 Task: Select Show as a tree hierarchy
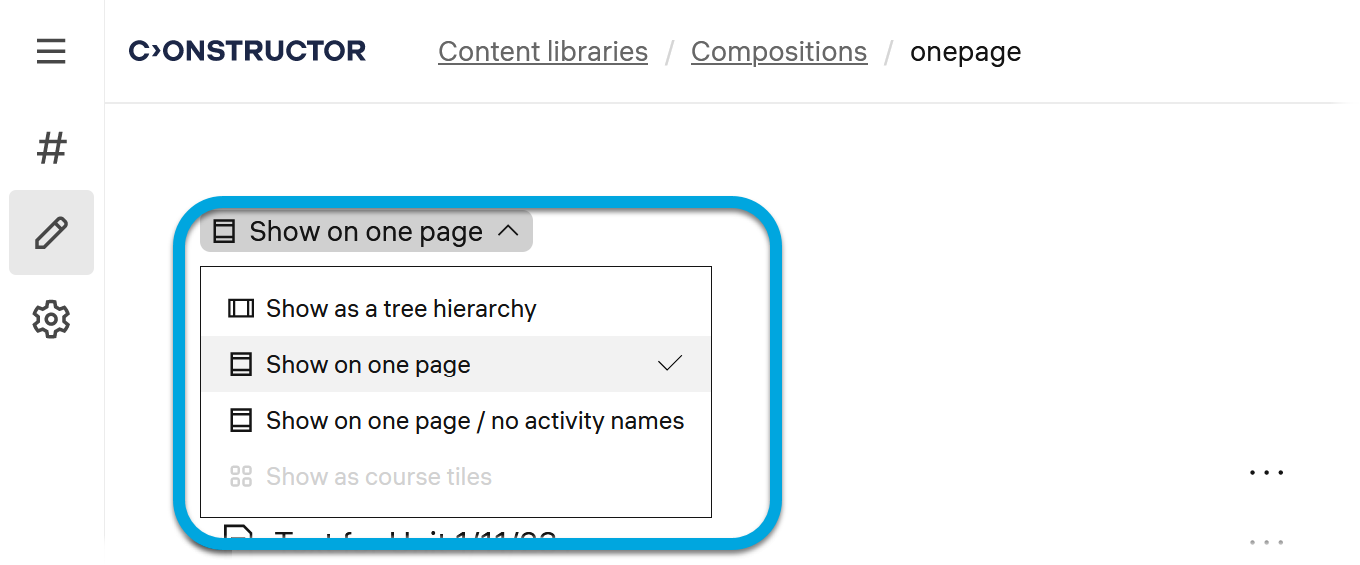point(401,309)
